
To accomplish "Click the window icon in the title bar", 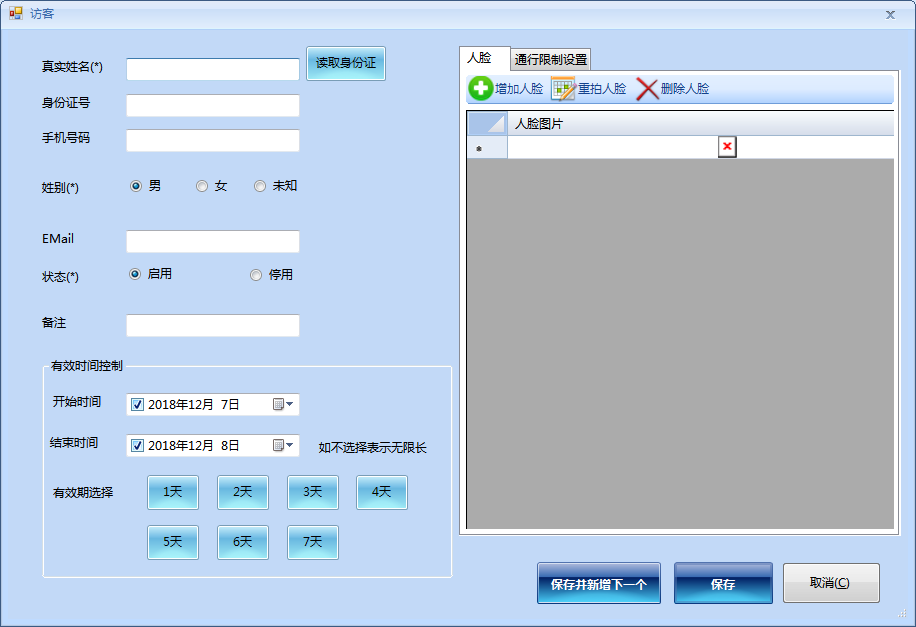I will pos(16,14).
